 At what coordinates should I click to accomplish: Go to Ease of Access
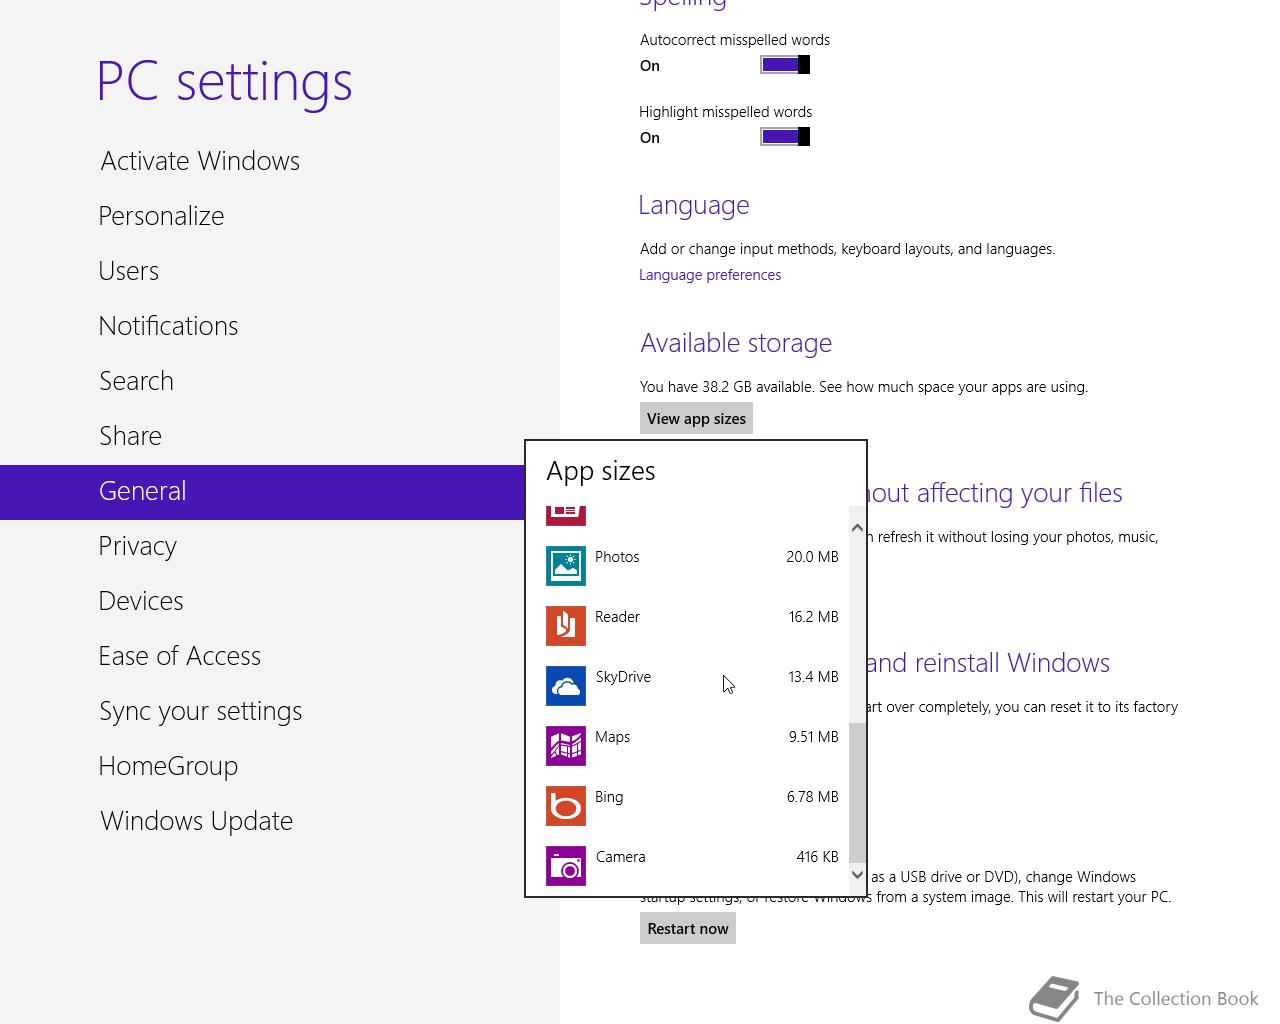coord(180,656)
